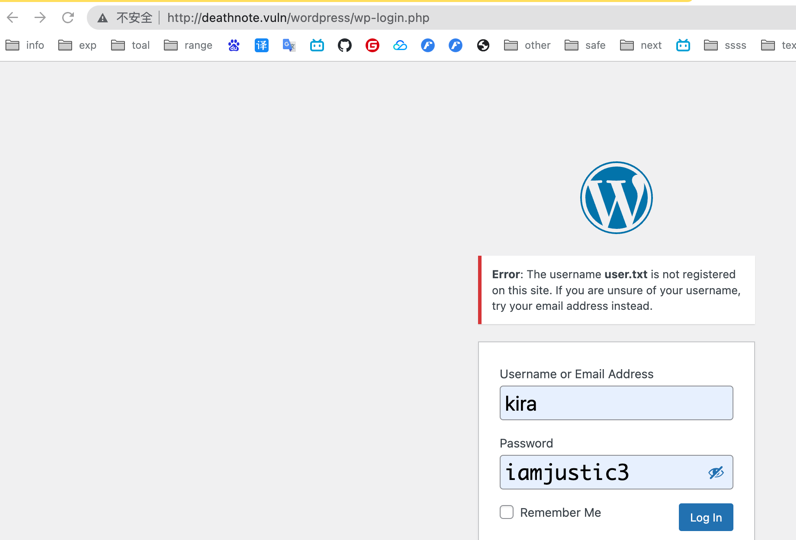
Task: Open the Baidu paw bookmark
Action: [x=234, y=45]
